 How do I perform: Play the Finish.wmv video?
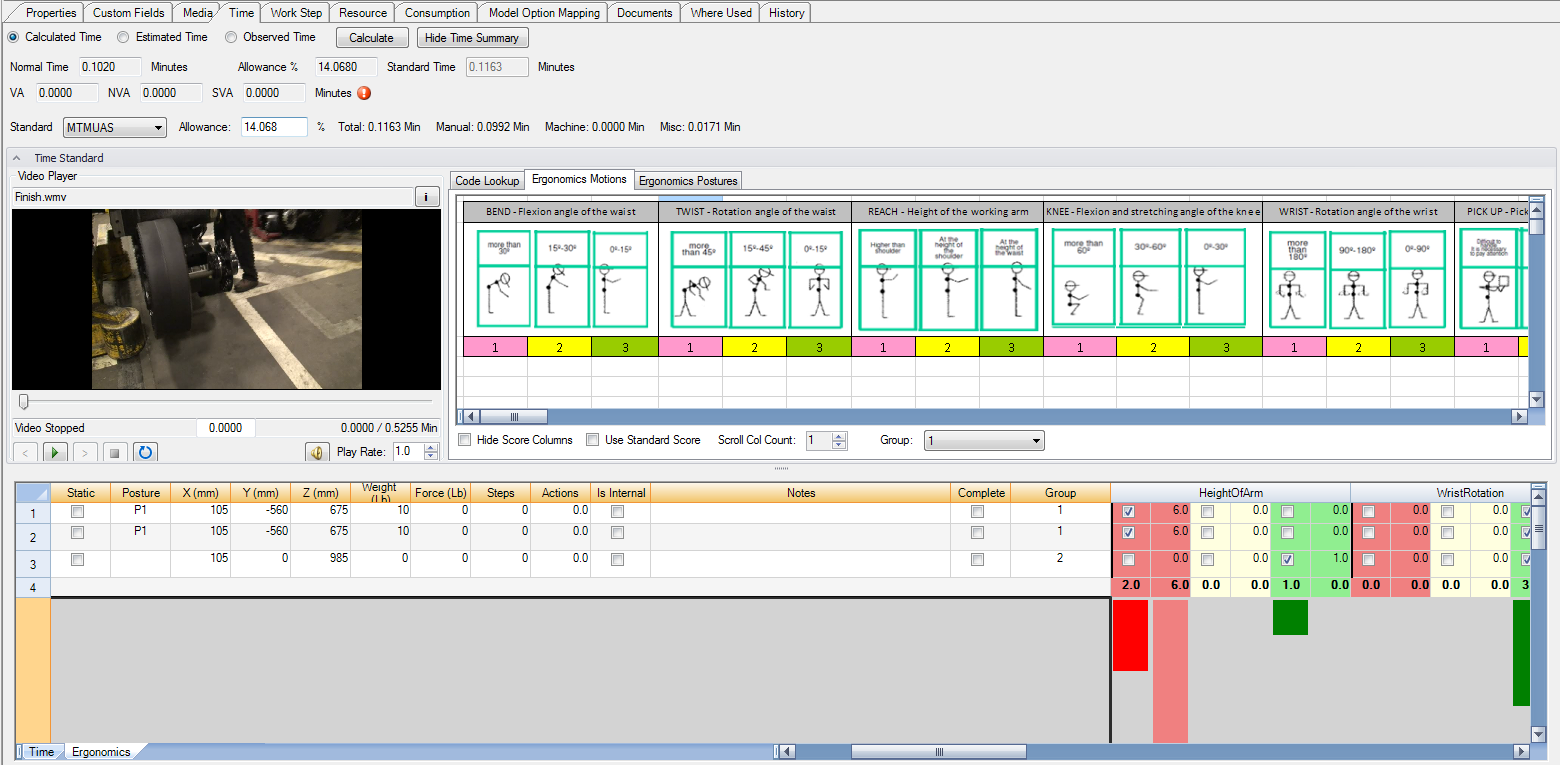[55, 452]
